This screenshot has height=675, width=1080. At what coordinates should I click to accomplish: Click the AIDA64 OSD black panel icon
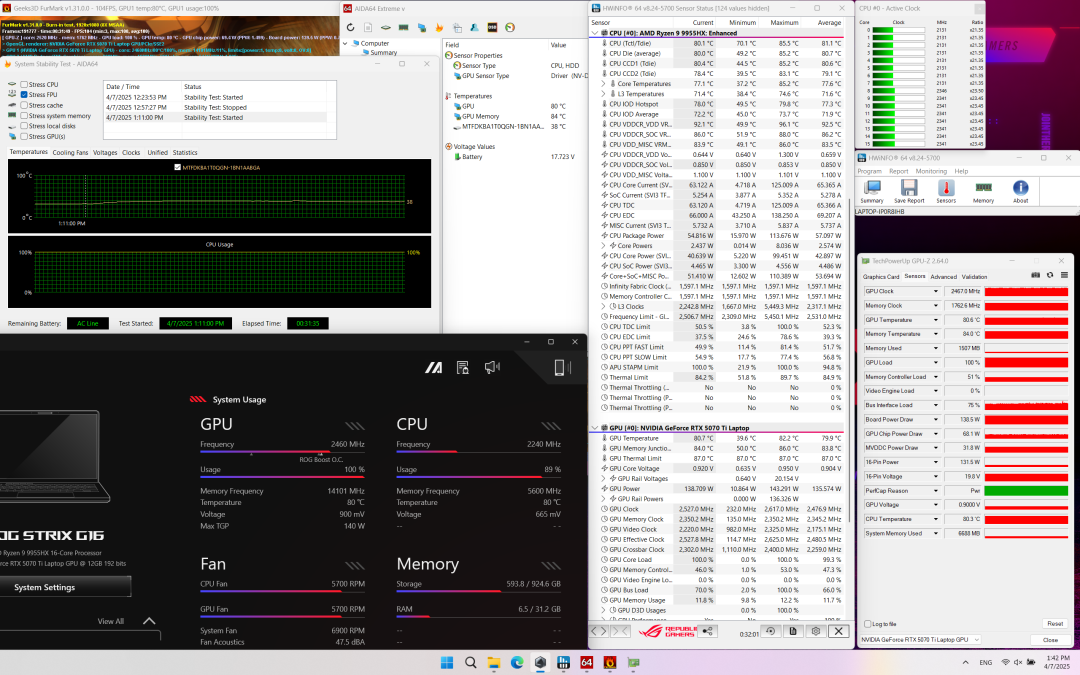coord(492,28)
